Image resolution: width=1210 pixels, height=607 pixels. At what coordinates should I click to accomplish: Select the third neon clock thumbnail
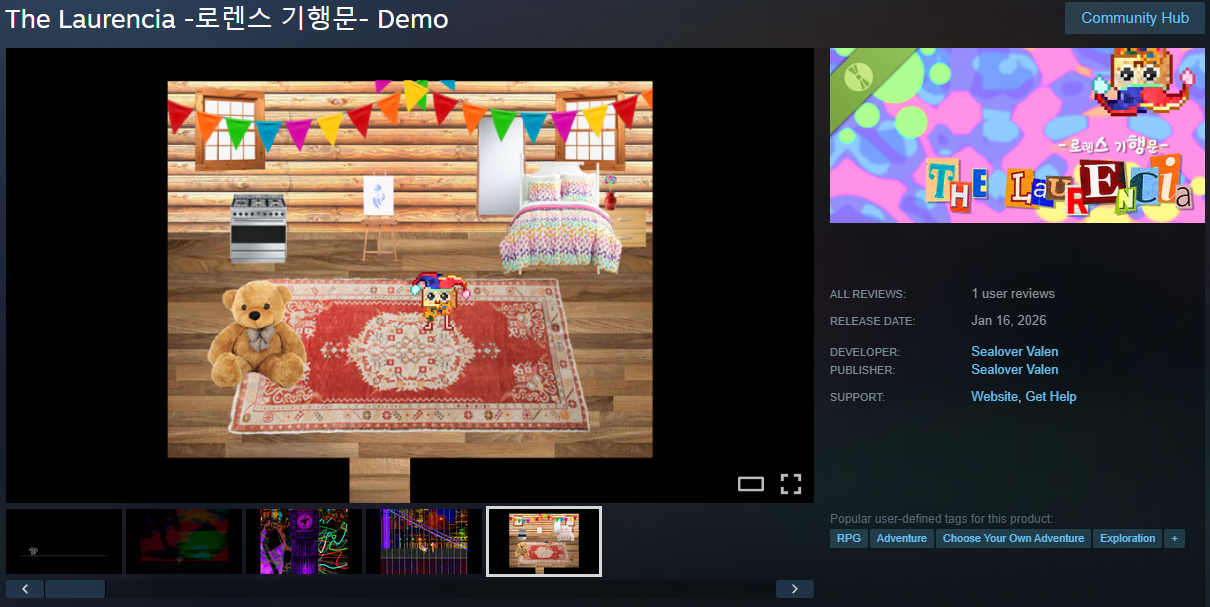pyautogui.click(x=304, y=541)
